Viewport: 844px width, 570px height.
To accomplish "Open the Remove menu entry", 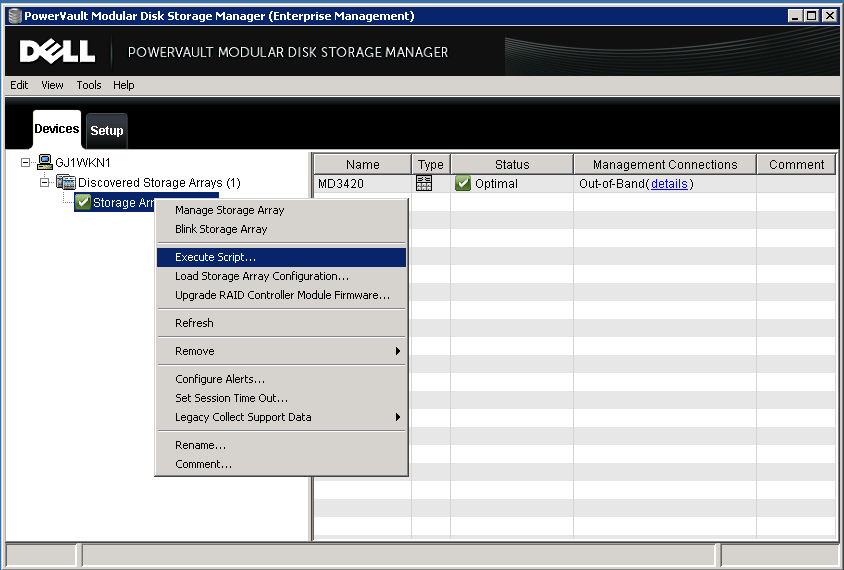I will click(x=282, y=351).
